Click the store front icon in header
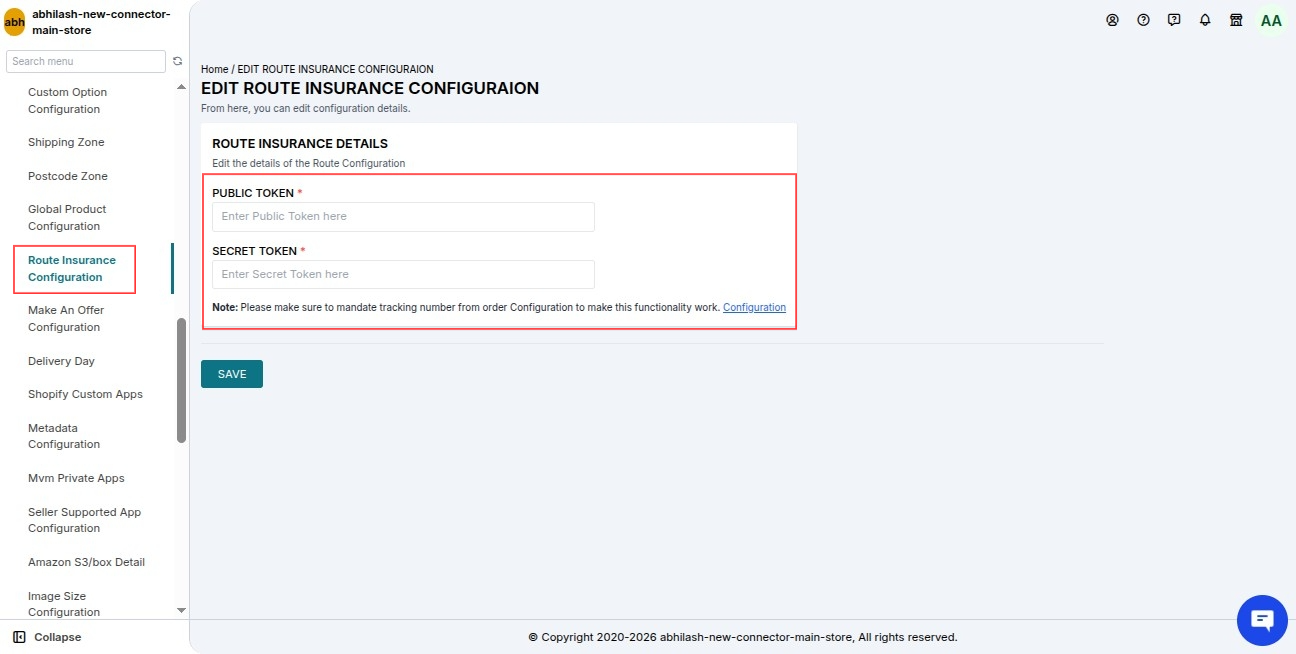 [x=1236, y=20]
